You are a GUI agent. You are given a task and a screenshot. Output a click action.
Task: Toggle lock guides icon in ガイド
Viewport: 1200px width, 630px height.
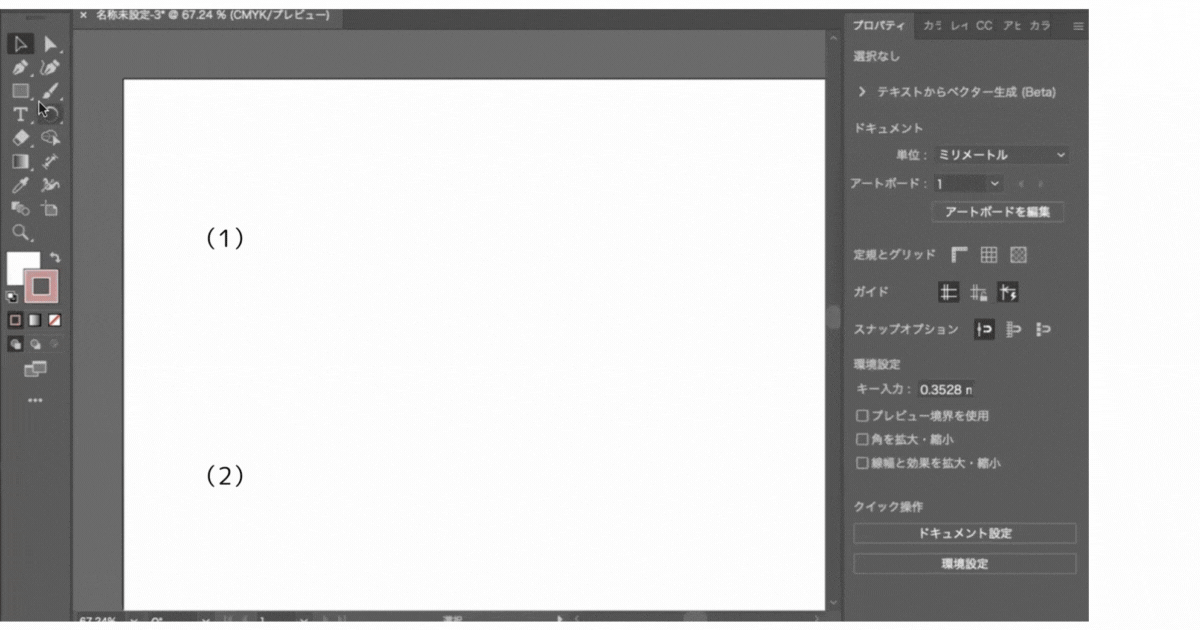(979, 292)
